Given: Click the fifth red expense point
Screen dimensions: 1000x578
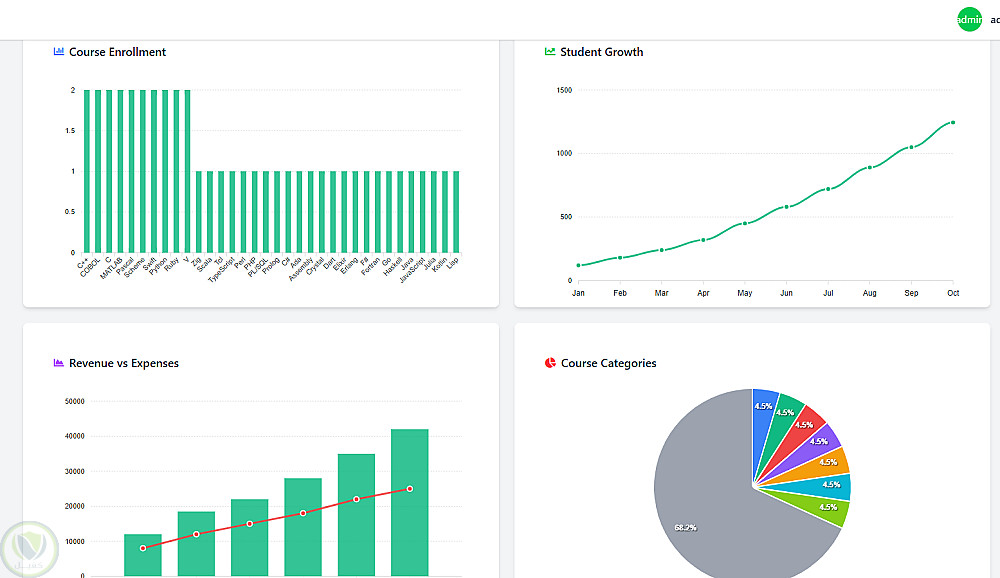Looking at the screenshot, I should 357,499.
